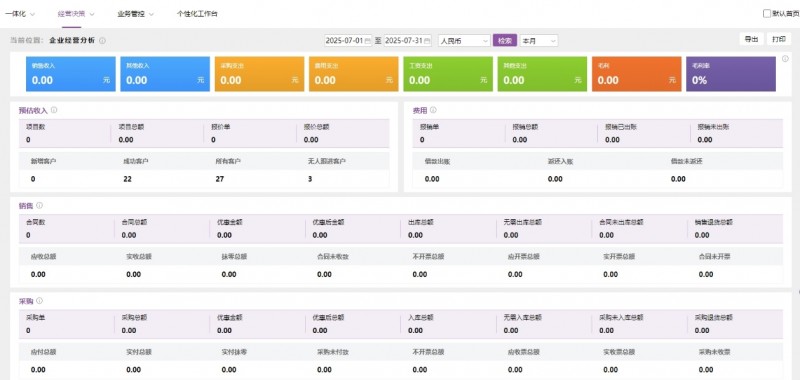Click info icon next to 销售 section
The image size is (800, 380).
39,206
